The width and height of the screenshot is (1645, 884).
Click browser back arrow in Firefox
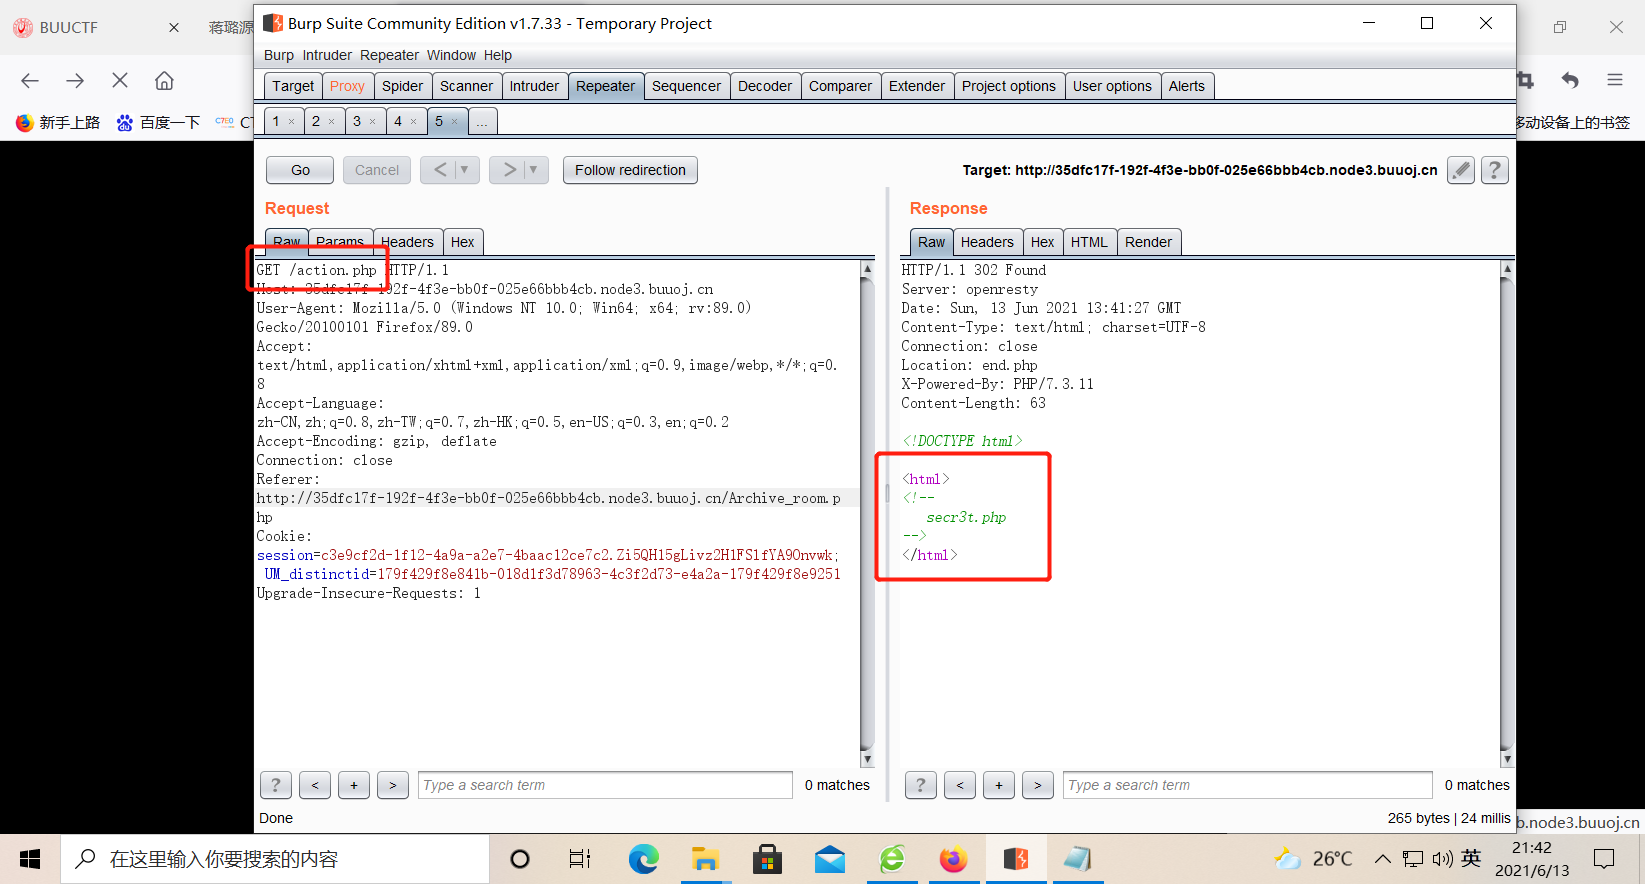pos(30,80)
